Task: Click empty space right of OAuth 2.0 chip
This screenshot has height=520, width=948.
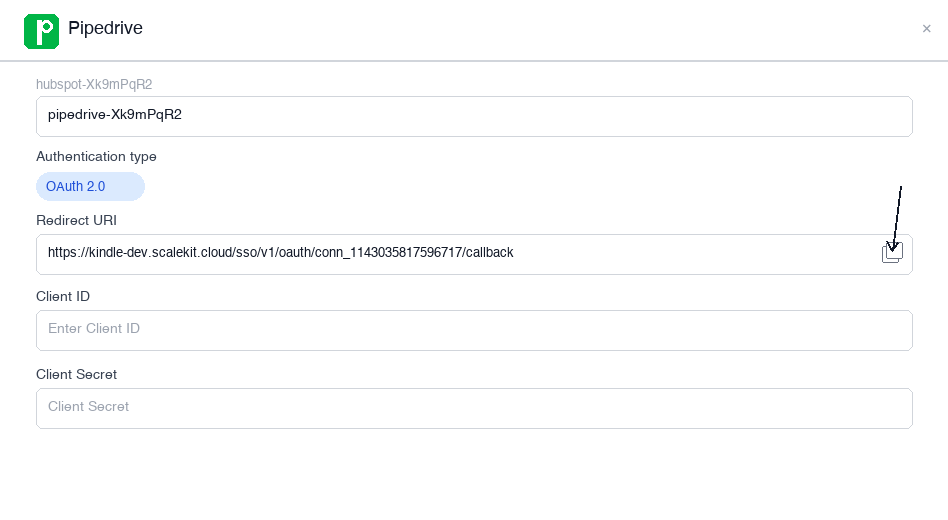Action: 500,186
